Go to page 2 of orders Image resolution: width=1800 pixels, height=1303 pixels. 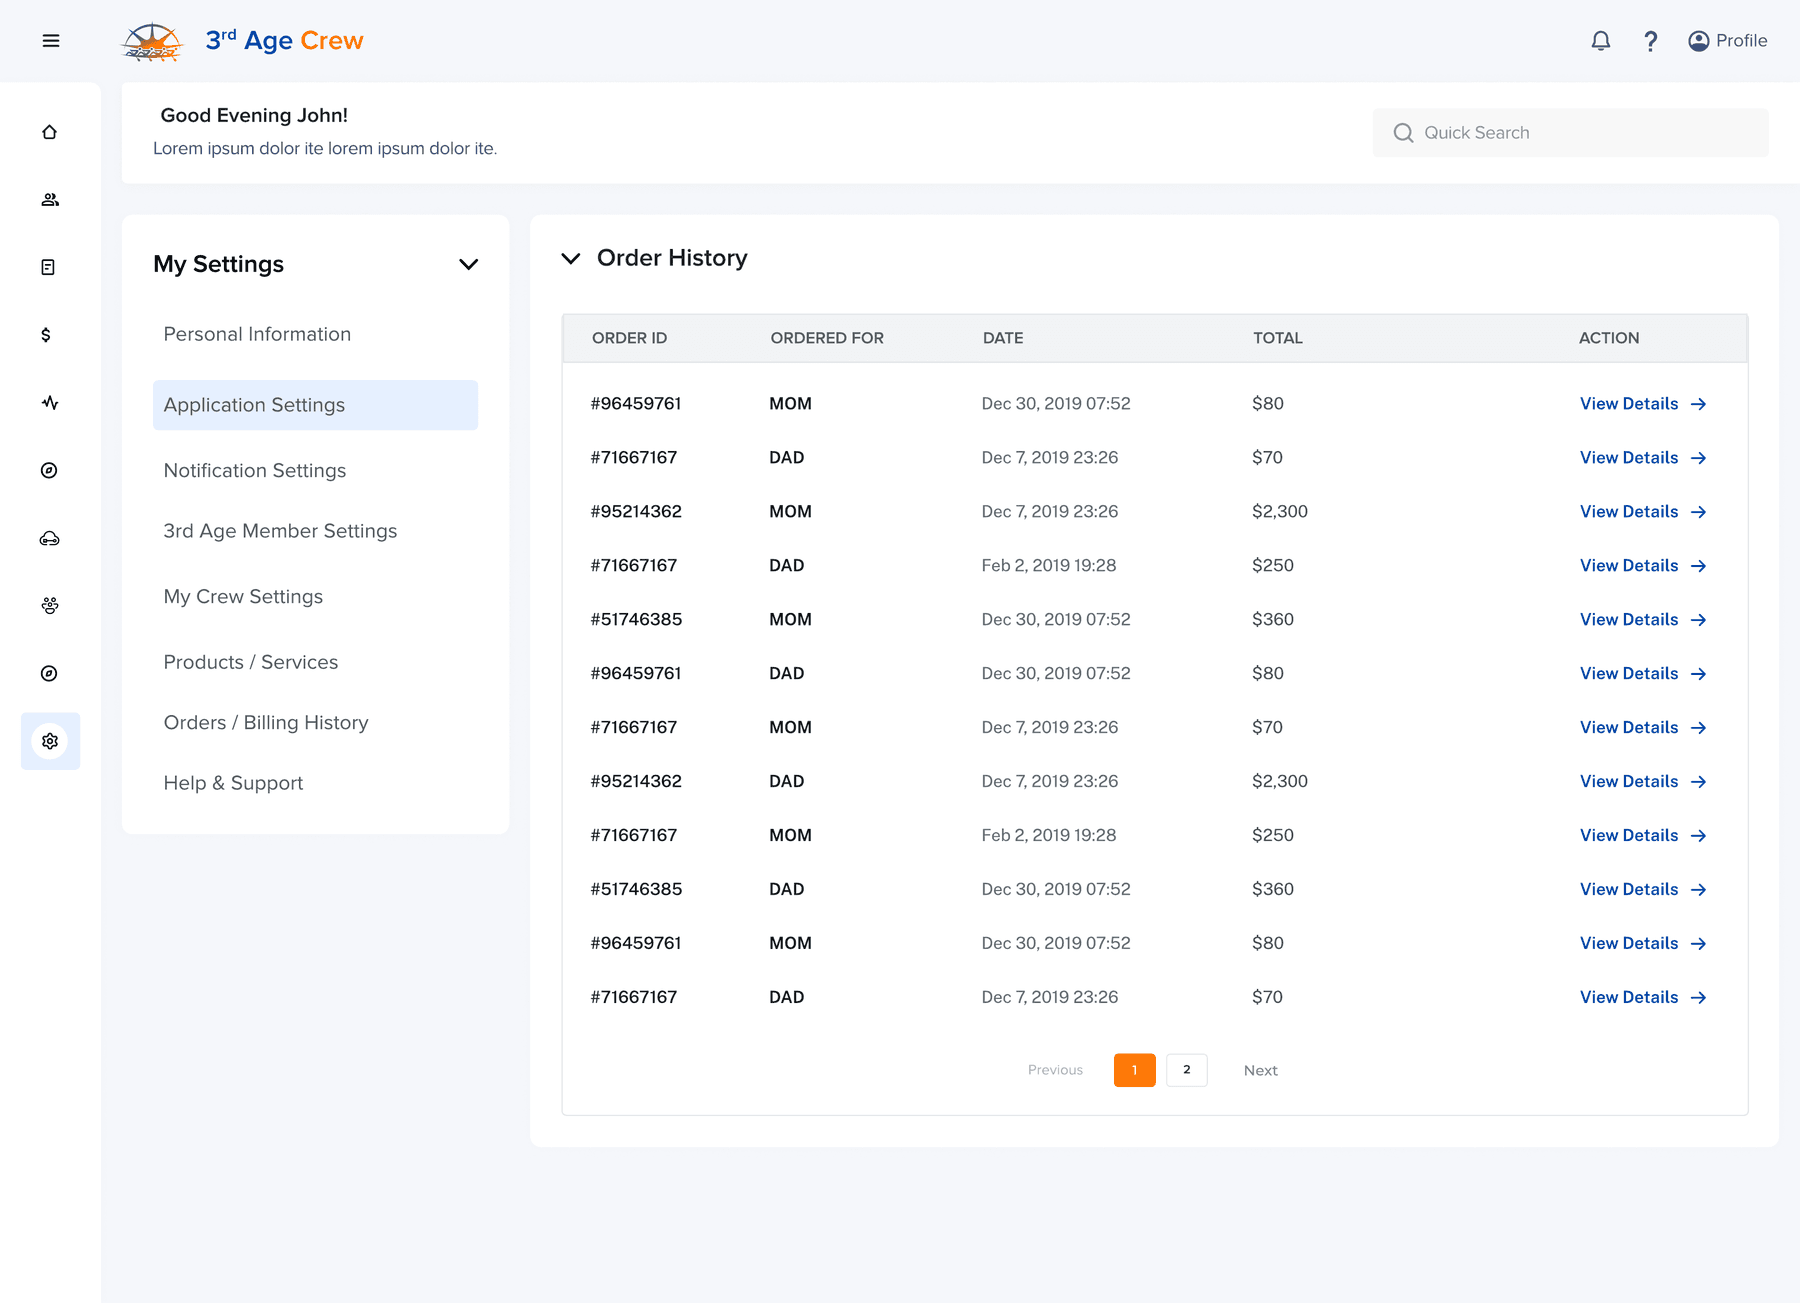(1187, 1070)
